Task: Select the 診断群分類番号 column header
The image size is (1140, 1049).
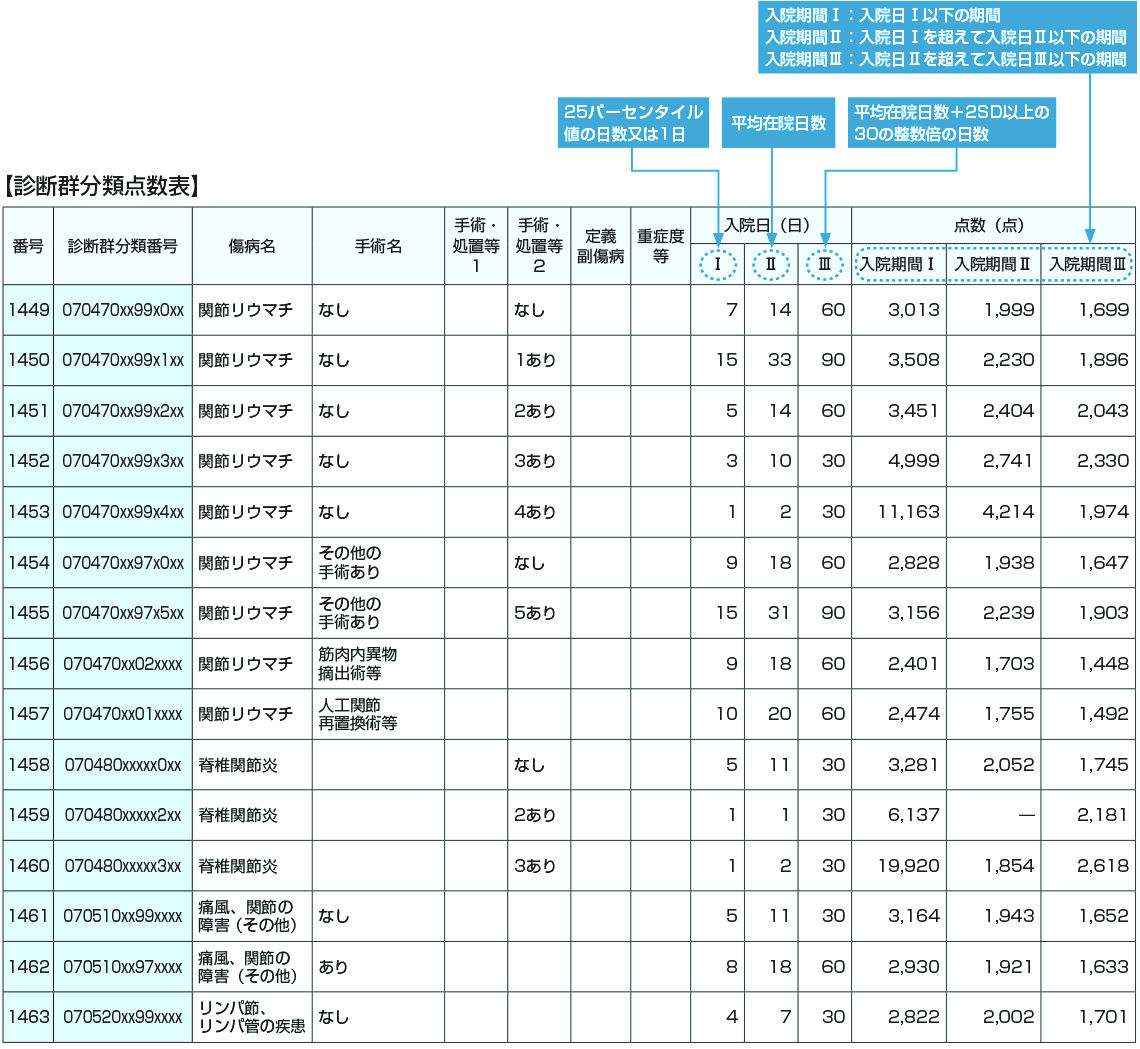Action: [123, 246]
